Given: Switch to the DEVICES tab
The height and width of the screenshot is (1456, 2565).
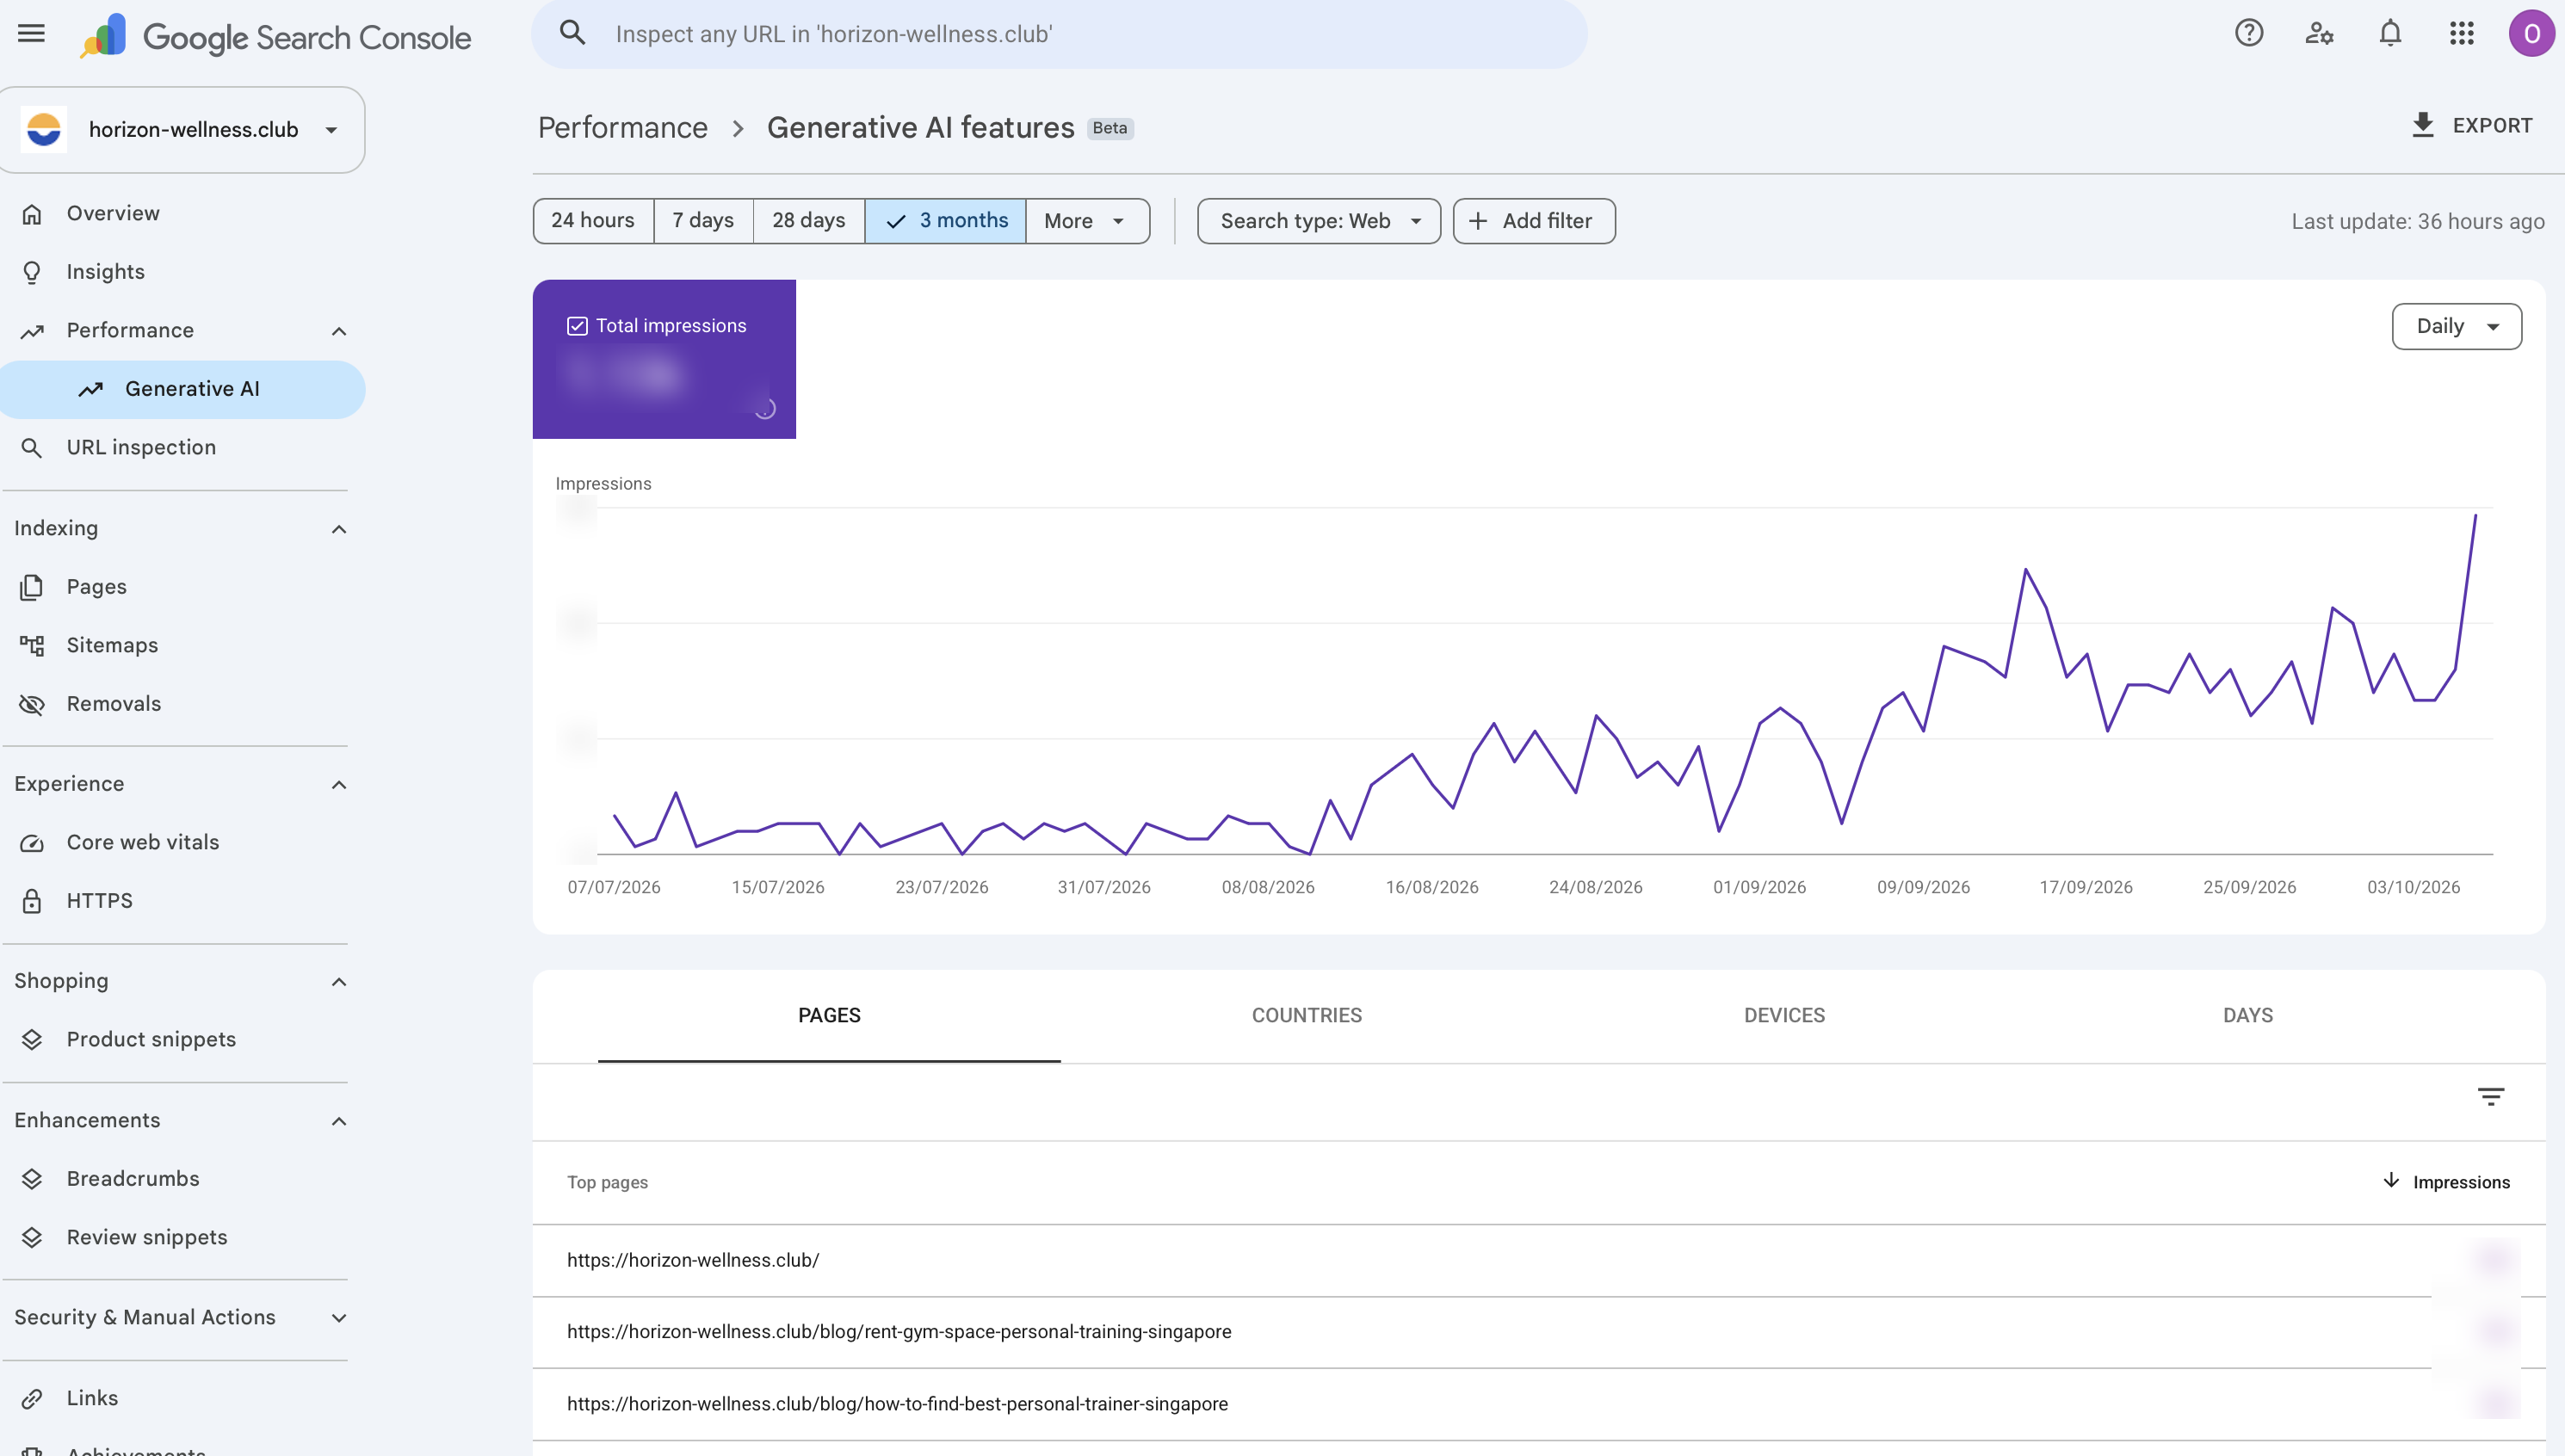Looking at the screenshot, I should click(x=1784, y=1015).
